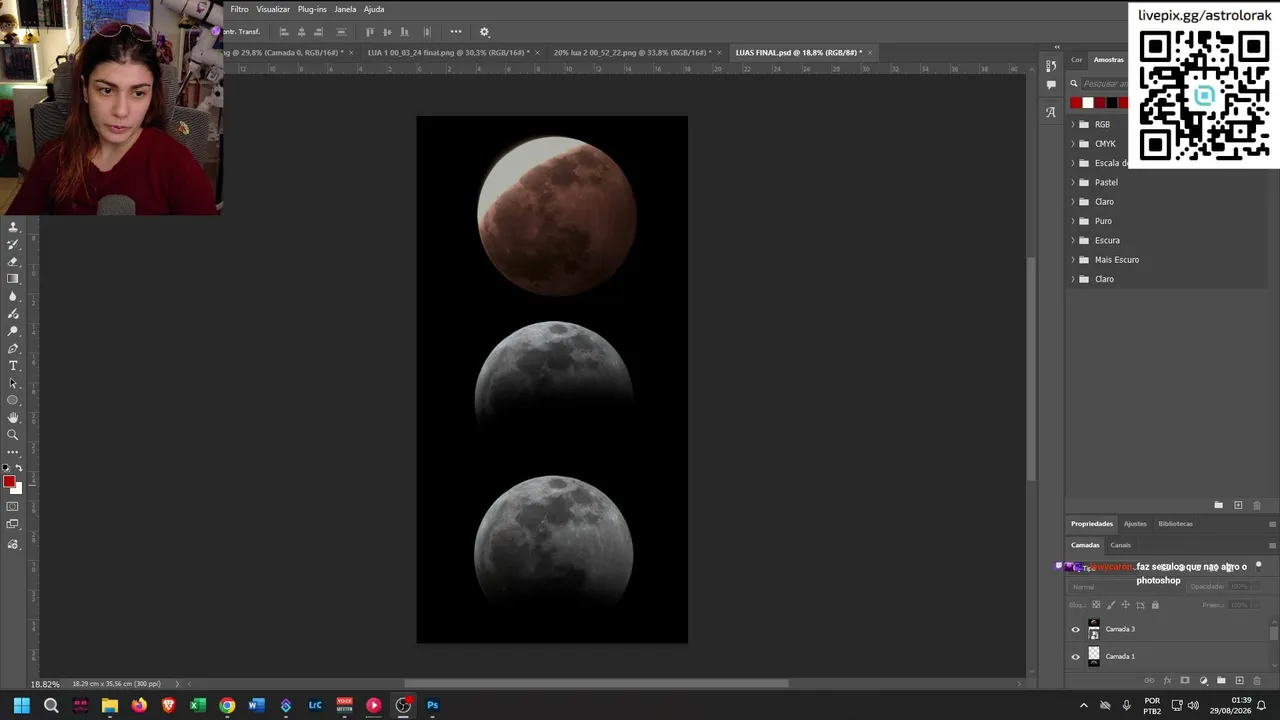Expand the CMYK swatch group
The height and width of the screenshot is (720, 1280).
pos(1073,144)
